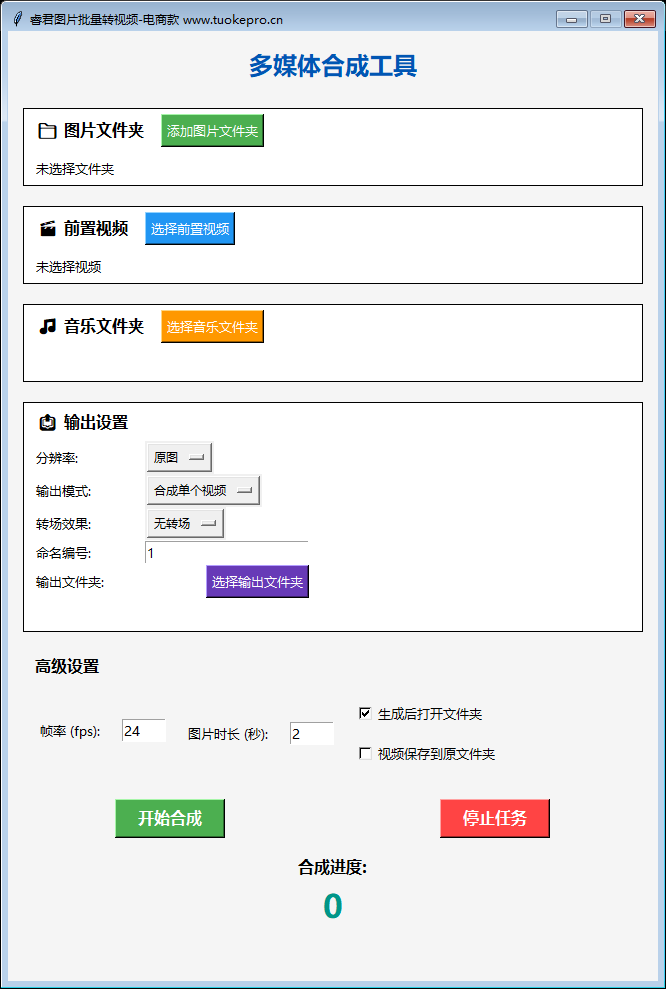Click the 分辨率 label
The image size is (666, 989).
coord(57,458)
